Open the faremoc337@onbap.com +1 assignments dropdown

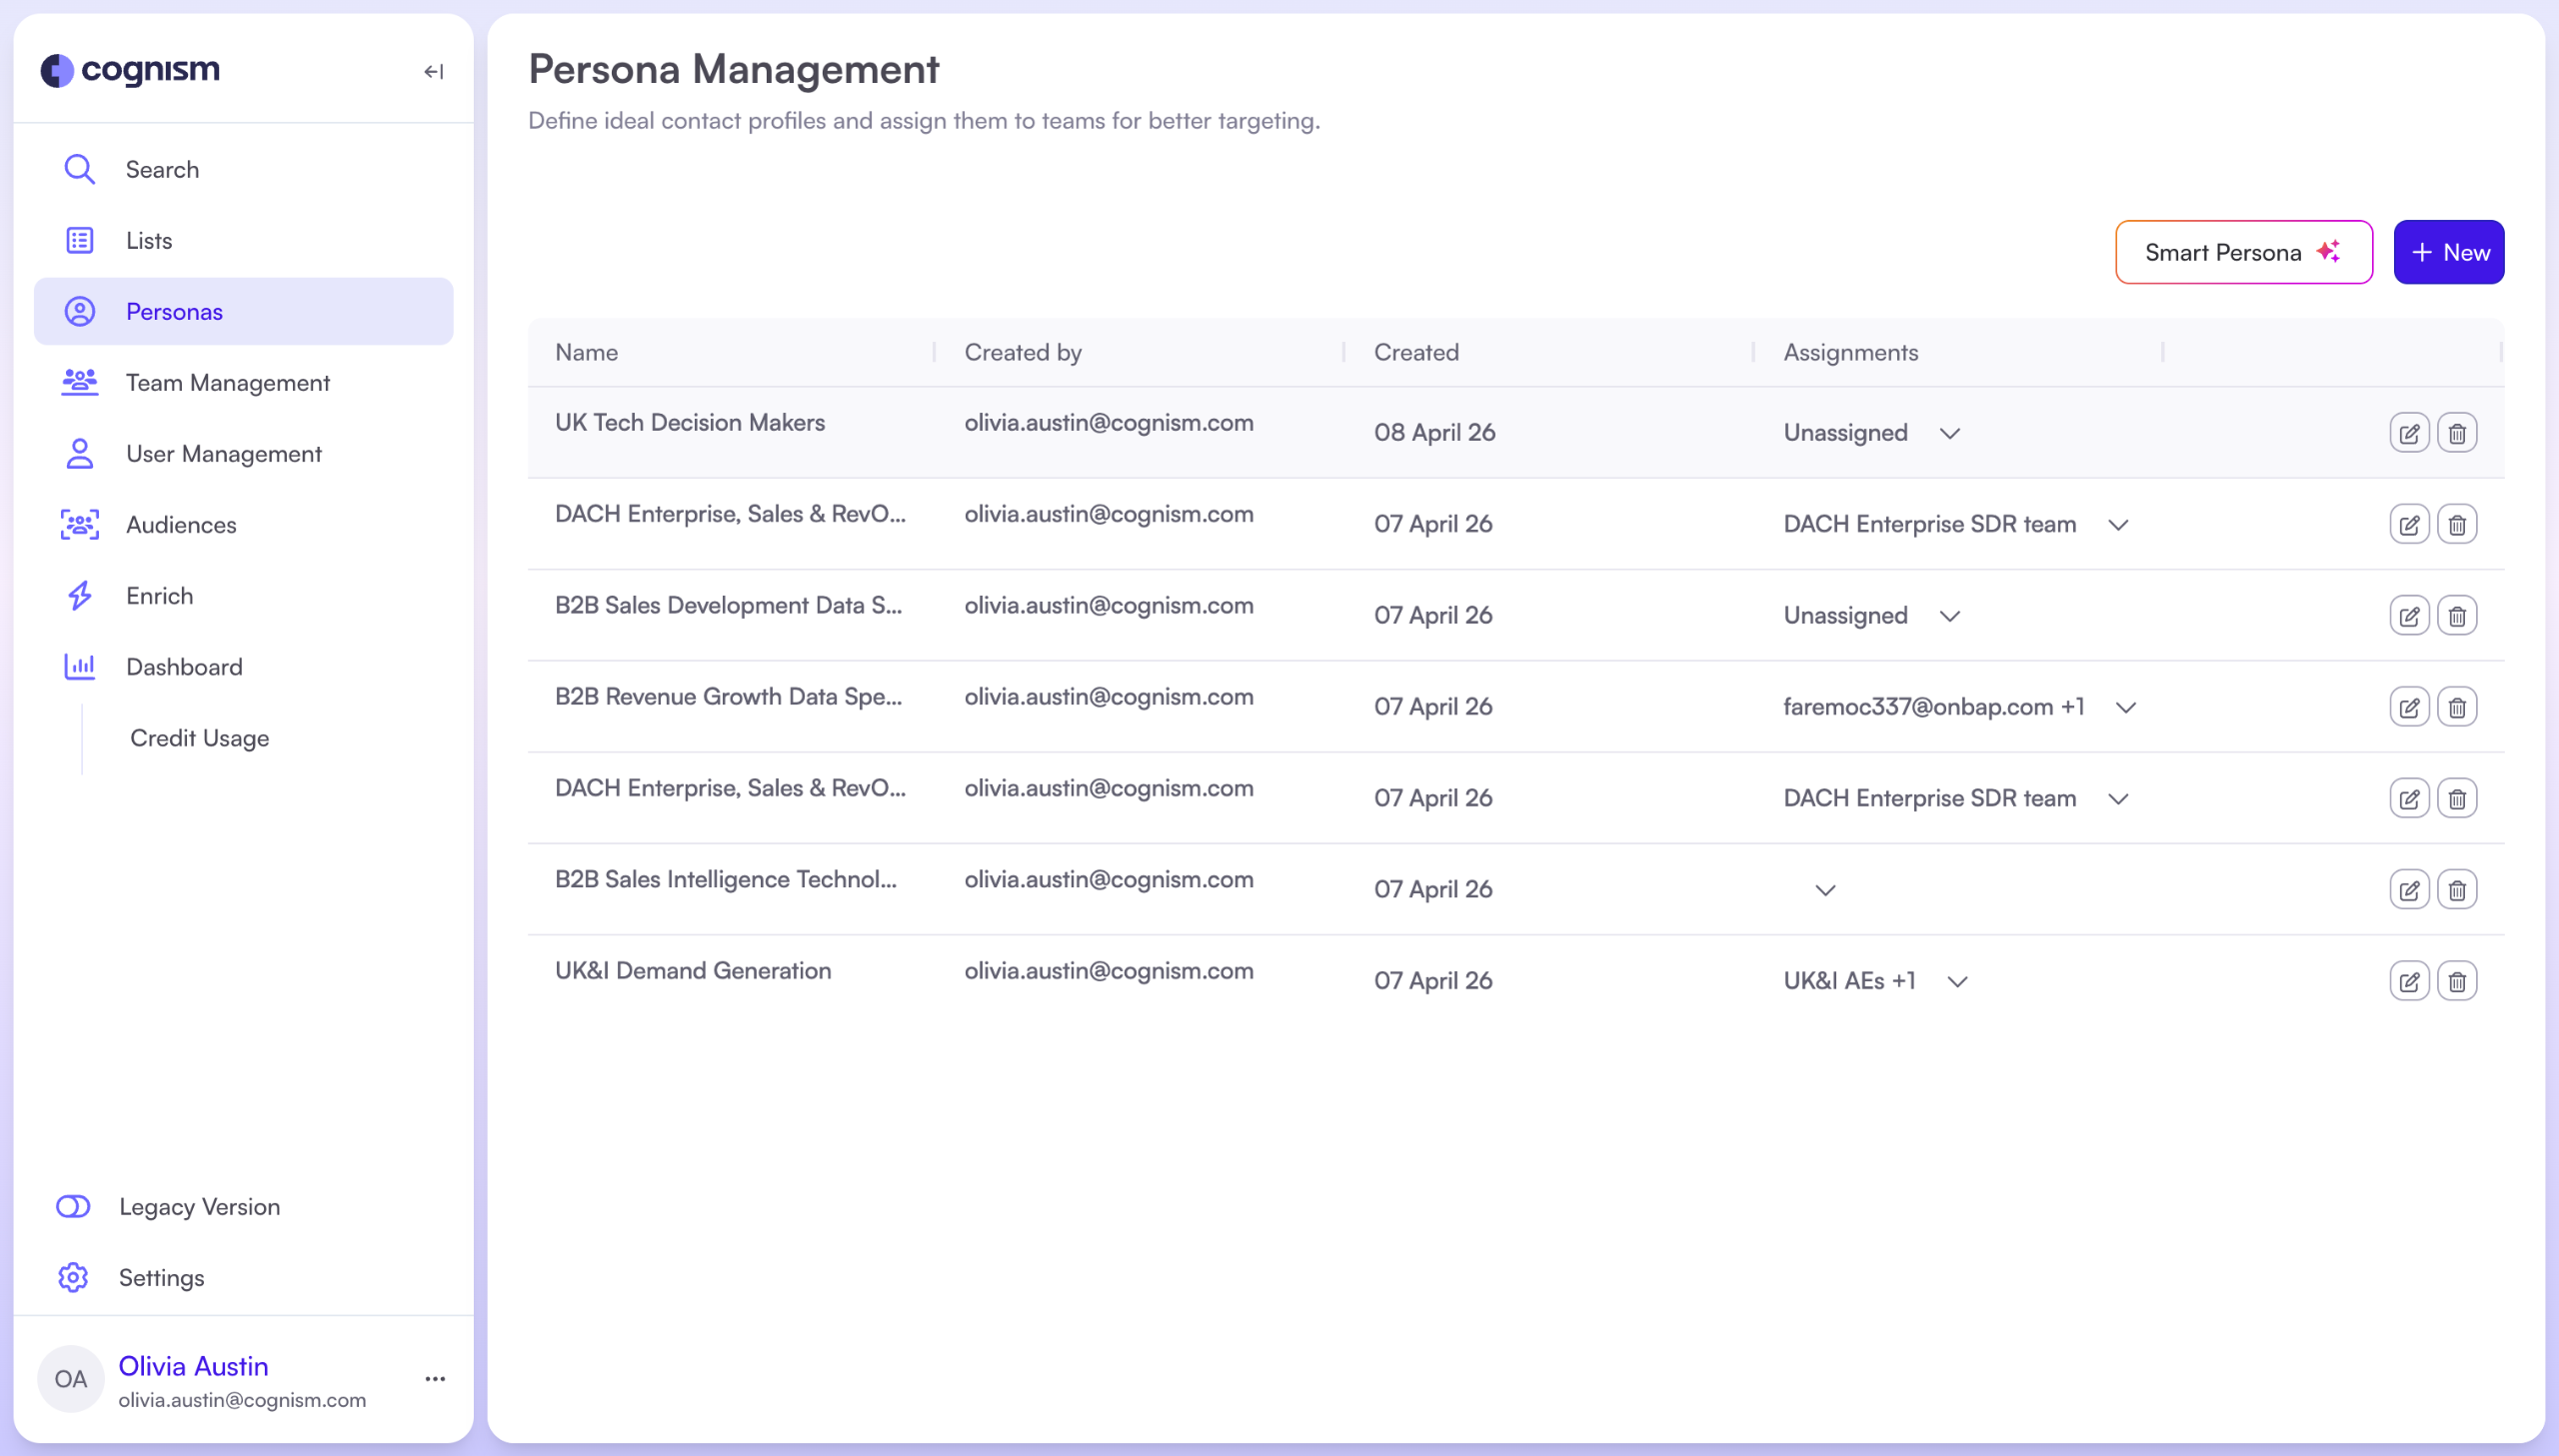[x=2125, y=707]
